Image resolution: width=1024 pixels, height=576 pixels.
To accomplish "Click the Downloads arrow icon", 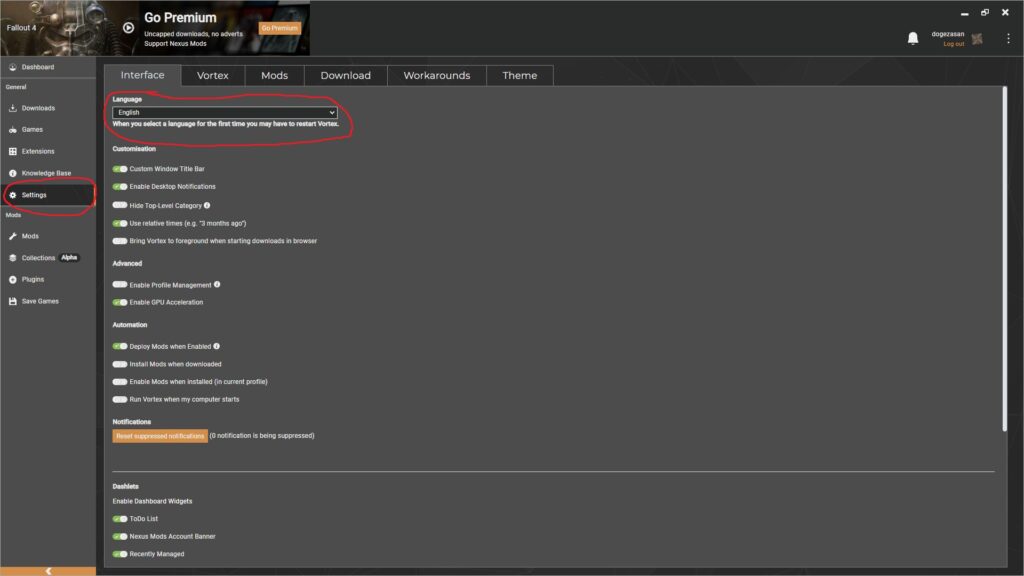I will 12,108.
